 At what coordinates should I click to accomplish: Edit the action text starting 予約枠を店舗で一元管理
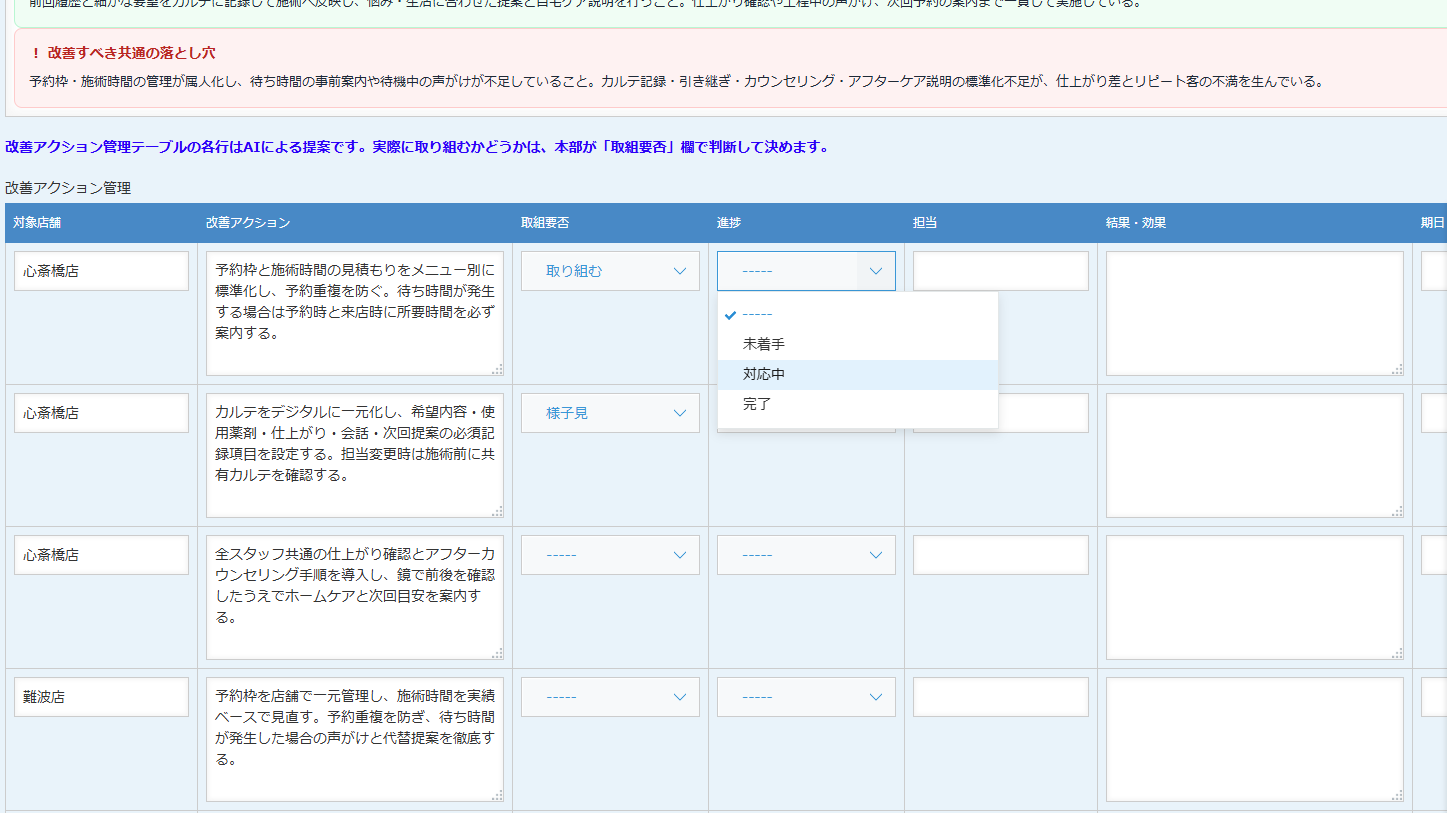[x=355, y=739]
